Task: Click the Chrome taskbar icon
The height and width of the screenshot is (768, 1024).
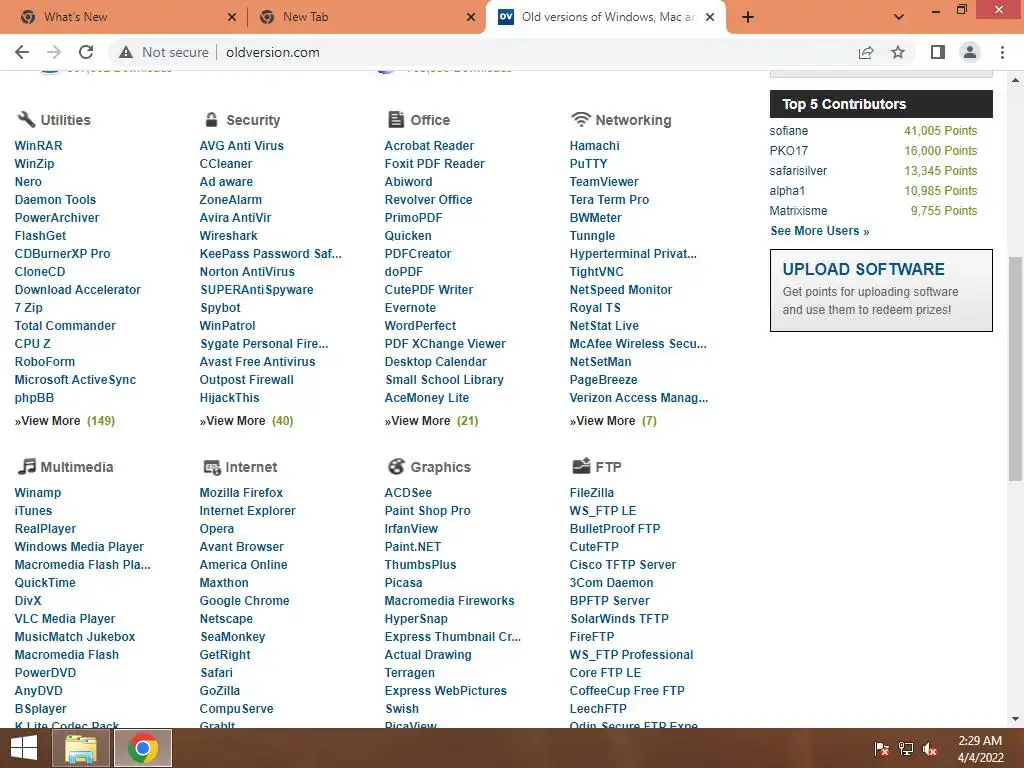Action: pyautogui.click(x=143, y=748)
